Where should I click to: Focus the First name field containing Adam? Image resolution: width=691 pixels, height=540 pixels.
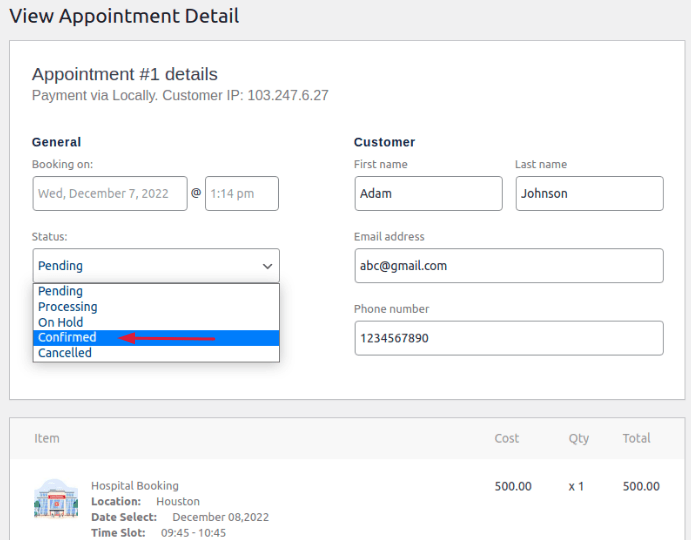428,194
